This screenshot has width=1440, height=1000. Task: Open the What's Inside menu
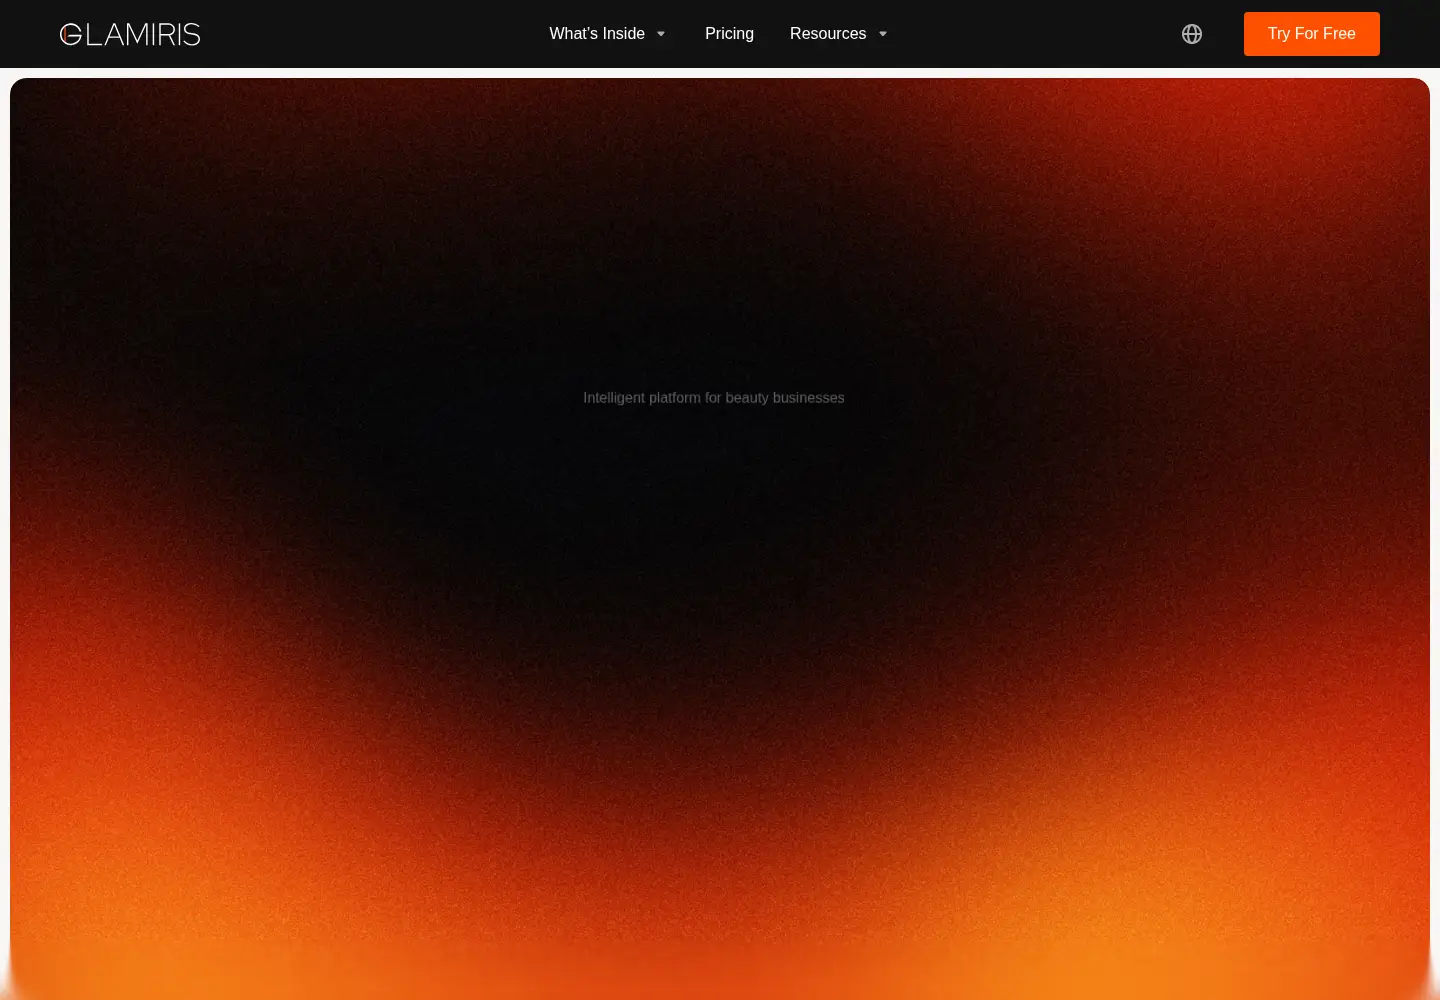coord(597,34)
